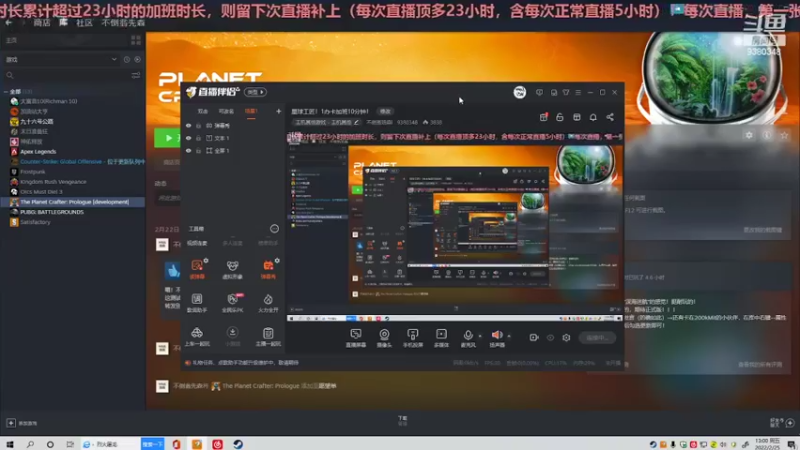Click the task icon with red dot
Screen dimensions: 800x450
543,117
